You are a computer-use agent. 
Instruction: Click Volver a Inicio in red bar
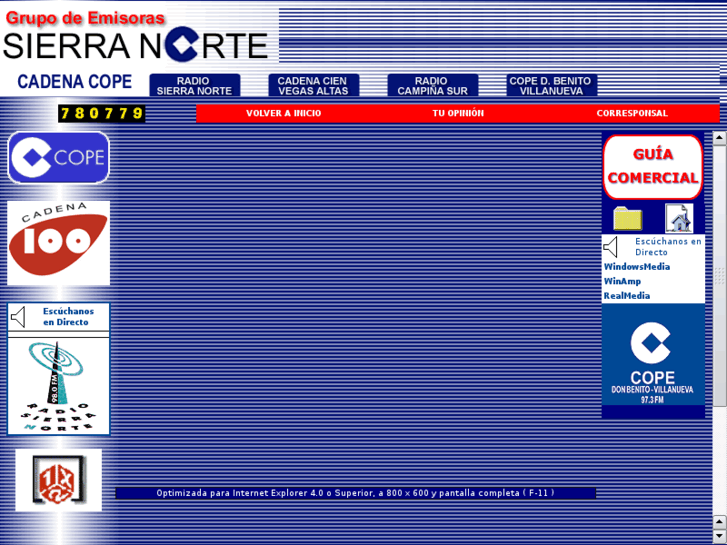(x=283, y=113)
